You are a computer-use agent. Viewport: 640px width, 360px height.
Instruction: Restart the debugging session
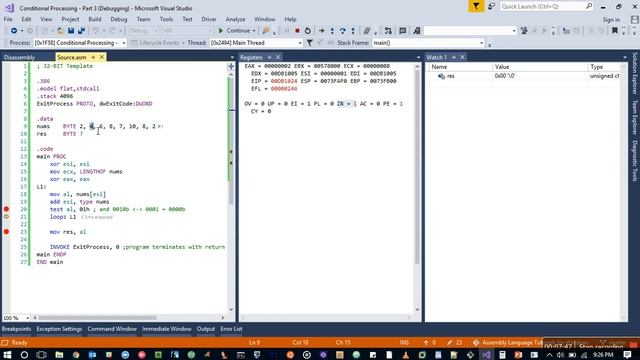tap(308, 31)
